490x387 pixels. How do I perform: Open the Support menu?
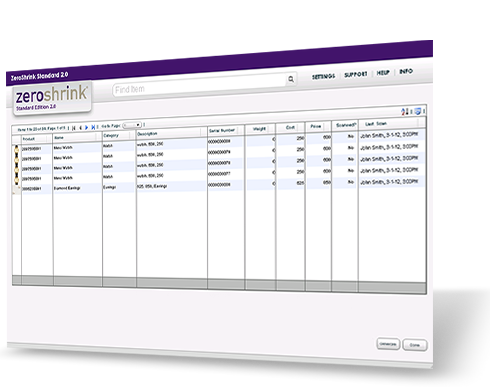point(356,74)
